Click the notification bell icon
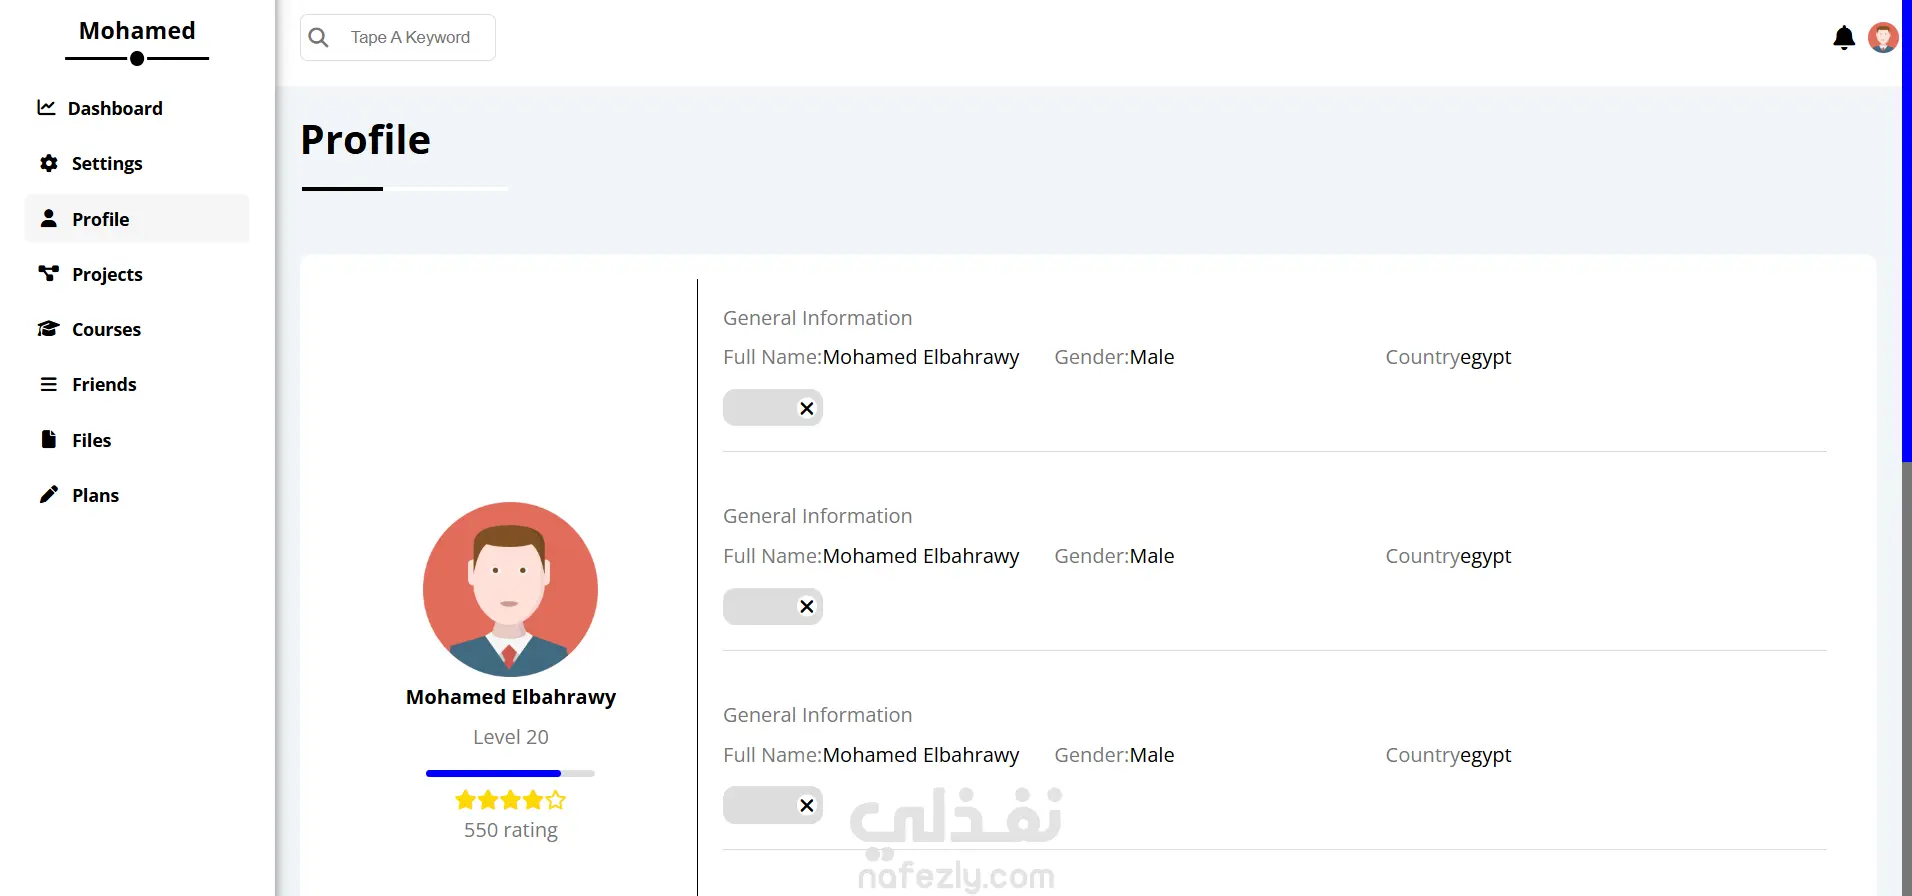Image resolution: width=1912 pixels, height=896 pixels. coord(1844,38)
